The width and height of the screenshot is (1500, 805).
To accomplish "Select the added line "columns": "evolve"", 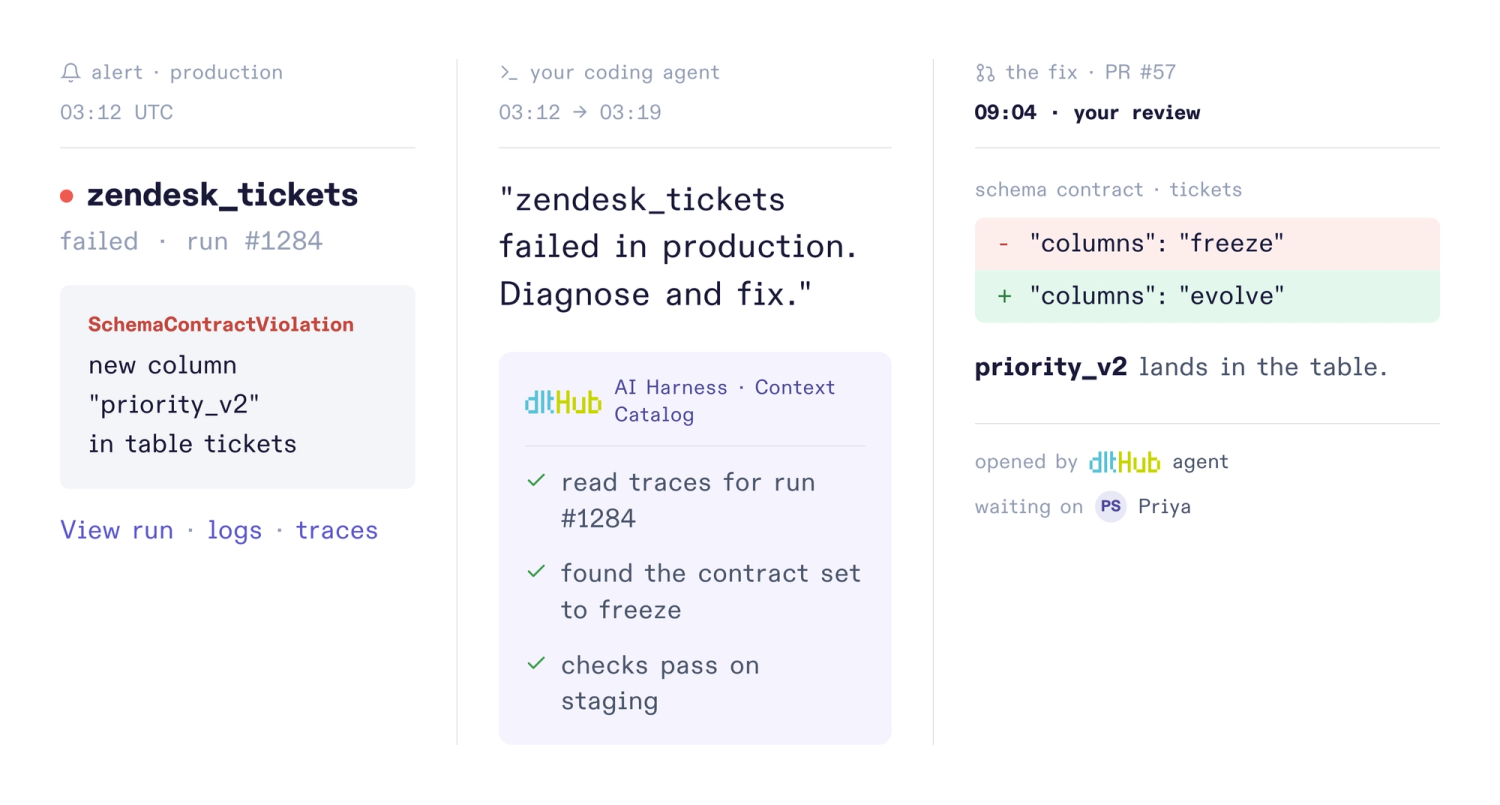I will (1207, 296).
